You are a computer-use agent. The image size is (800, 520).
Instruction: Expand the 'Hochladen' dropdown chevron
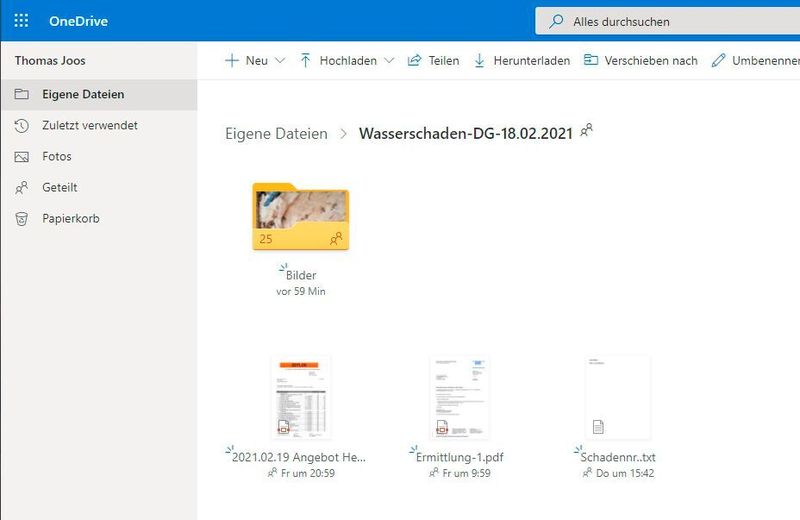coord(389,60)
